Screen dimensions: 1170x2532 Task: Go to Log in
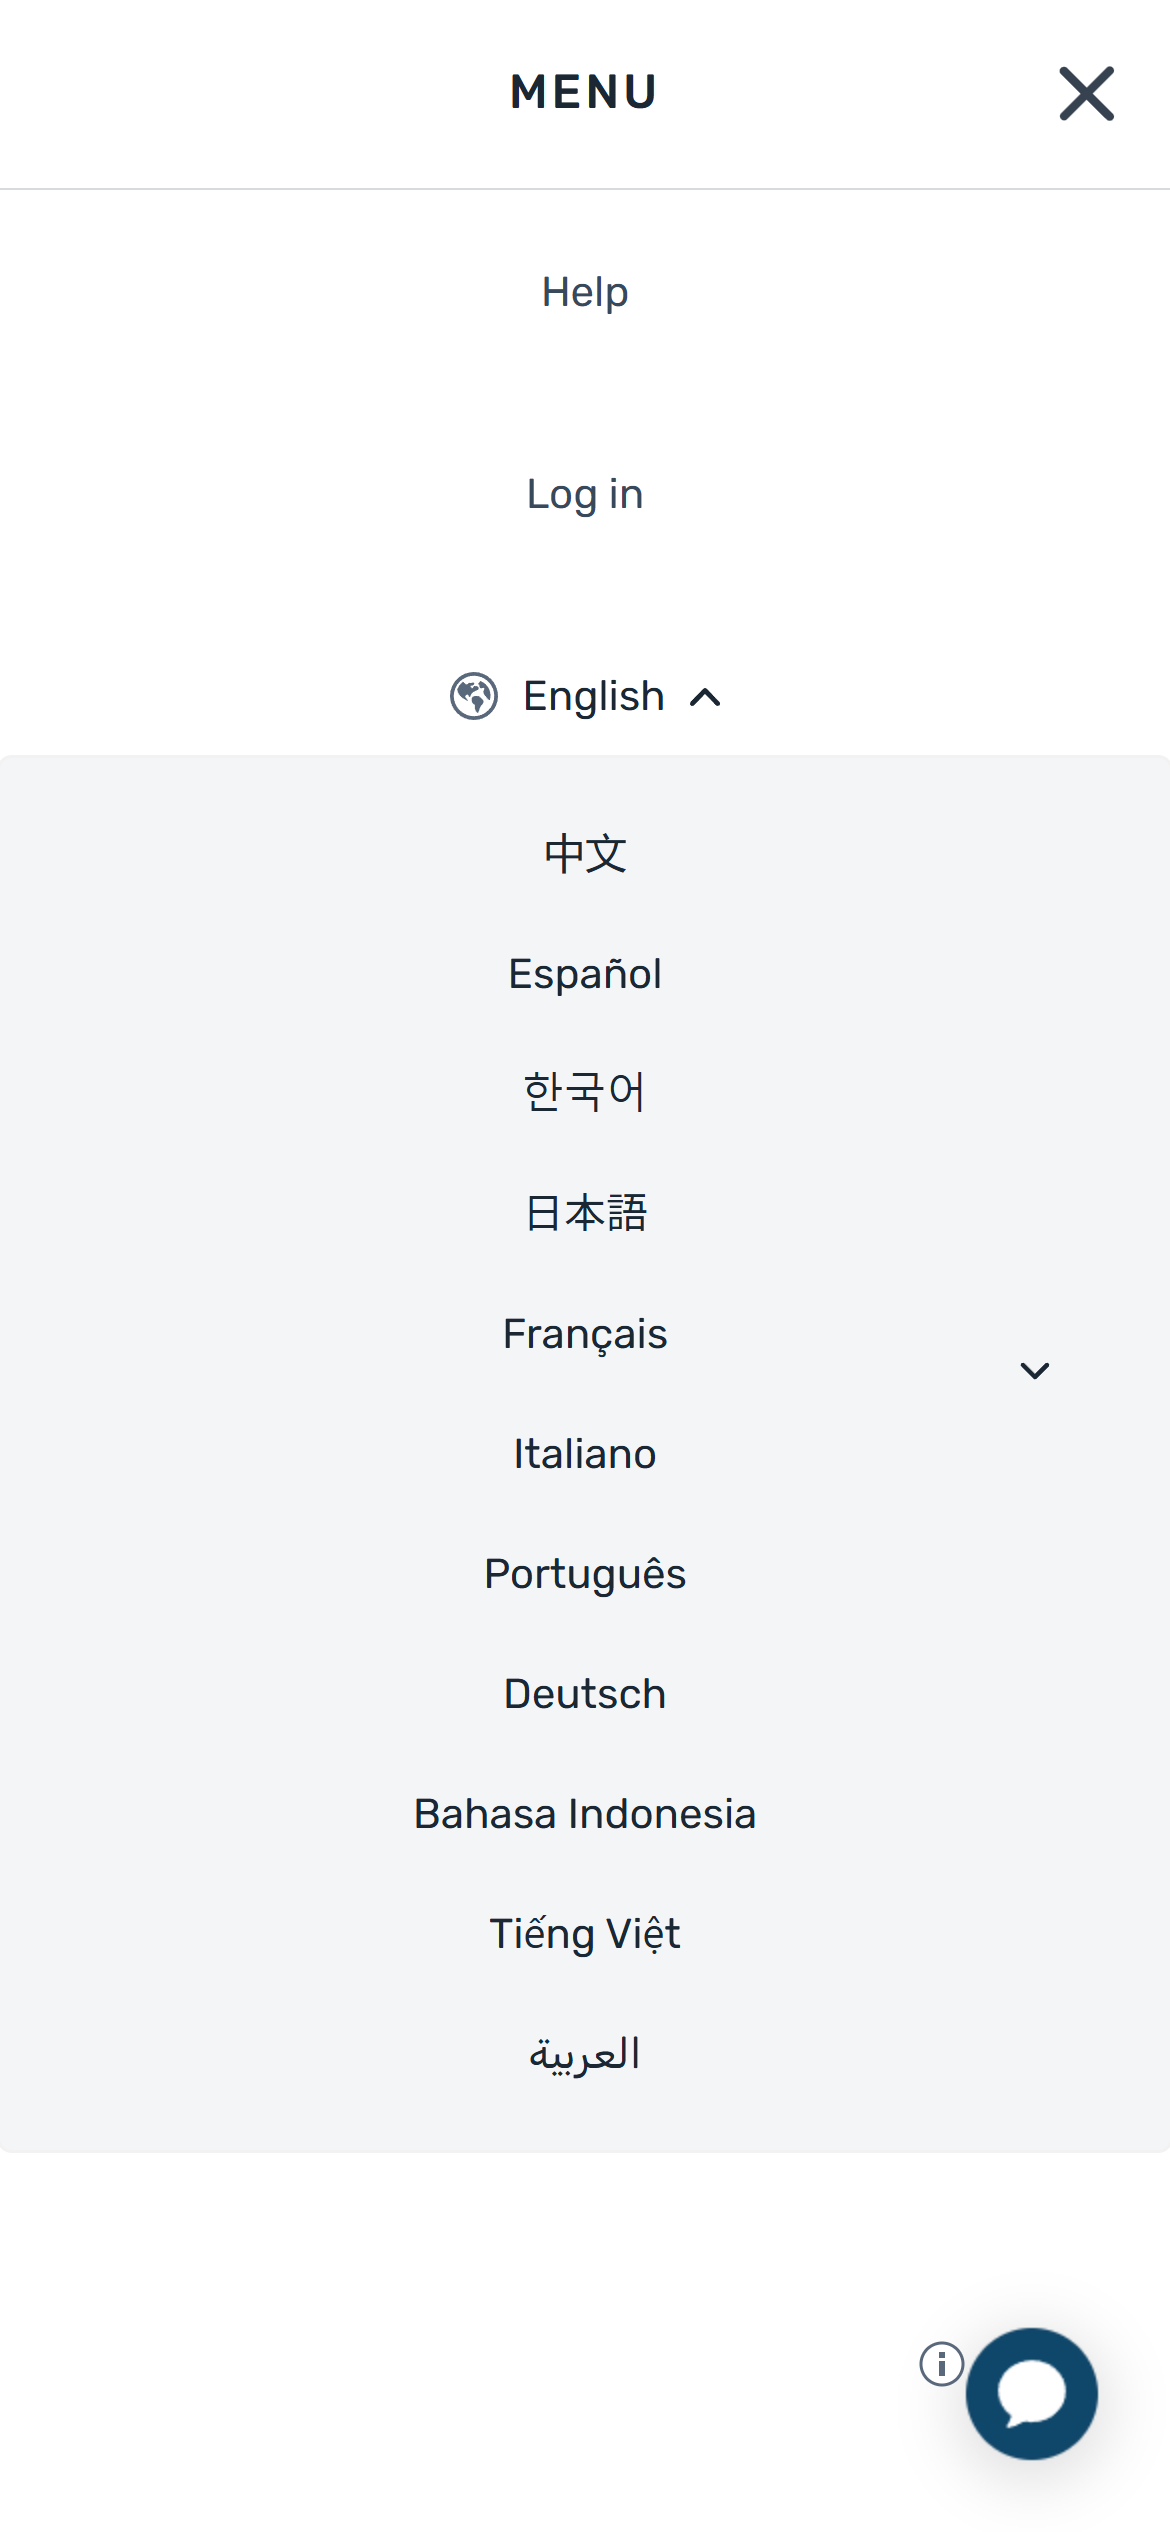tap(585, 494)
